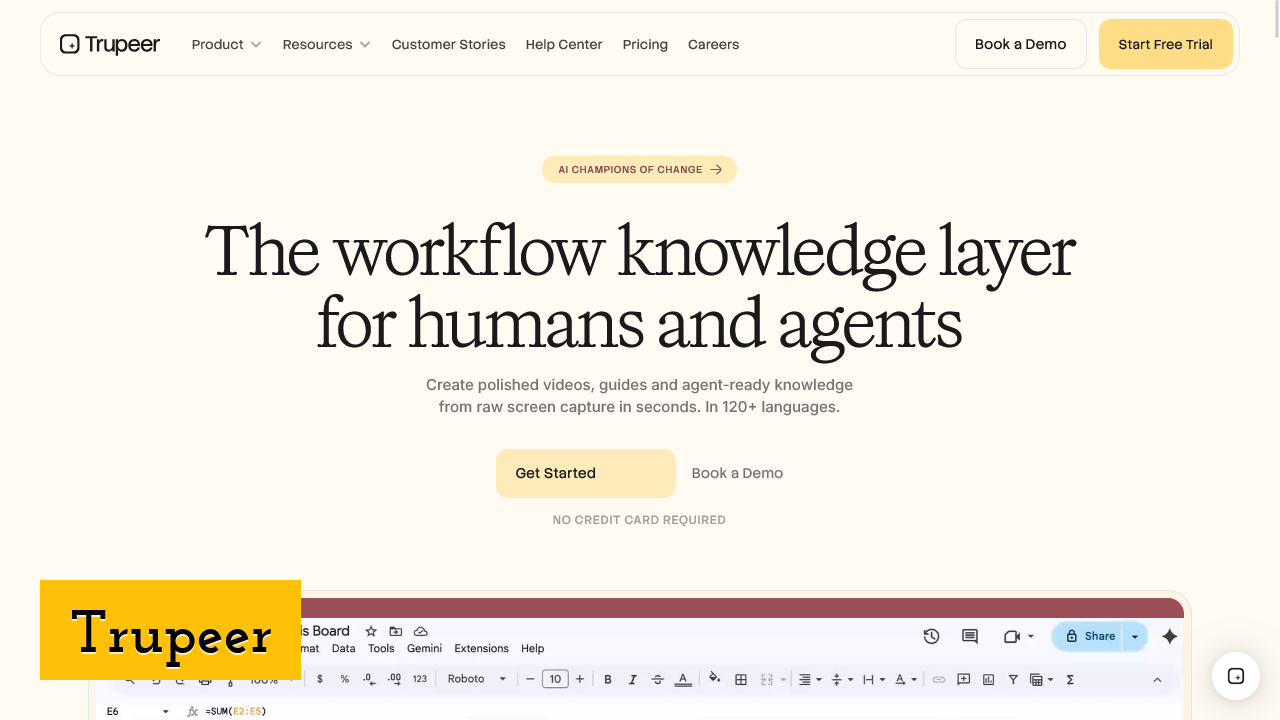Apply percent format icon
The height and width of the screenshot is (720, 1280).
(x=345, y=679)
